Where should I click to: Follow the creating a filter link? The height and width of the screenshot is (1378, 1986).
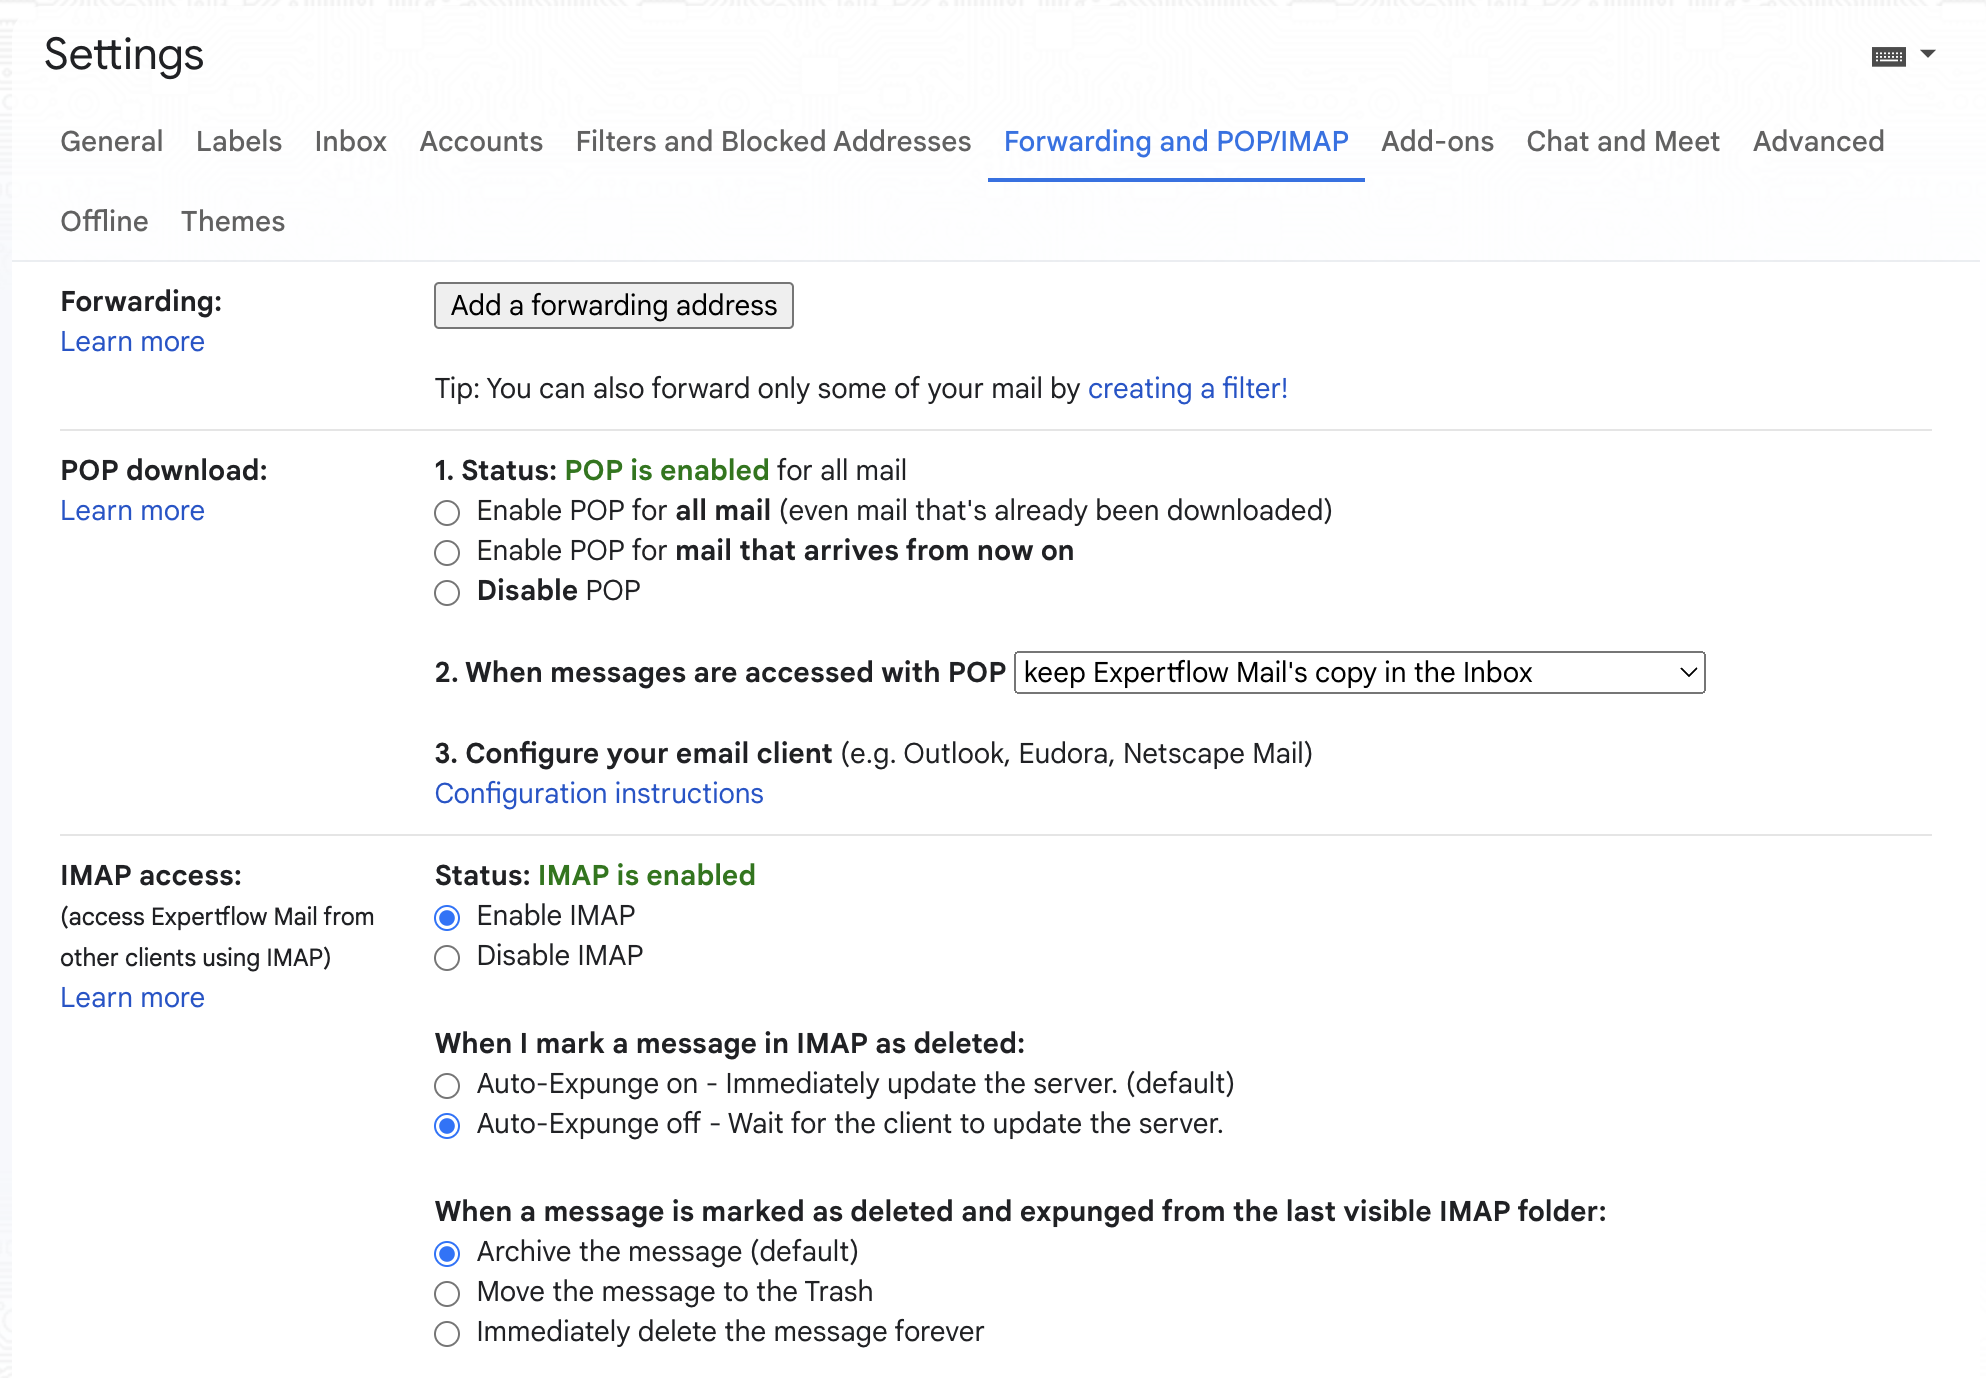click(1187, 389)
